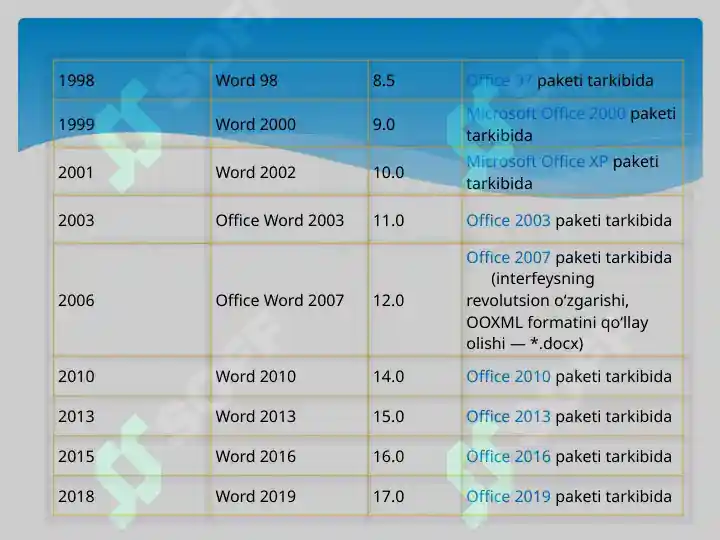Image resolution: width=720 pixels, height=540 pixels.
Task: Open the Office 2010 link
Action: coord(508,377)
